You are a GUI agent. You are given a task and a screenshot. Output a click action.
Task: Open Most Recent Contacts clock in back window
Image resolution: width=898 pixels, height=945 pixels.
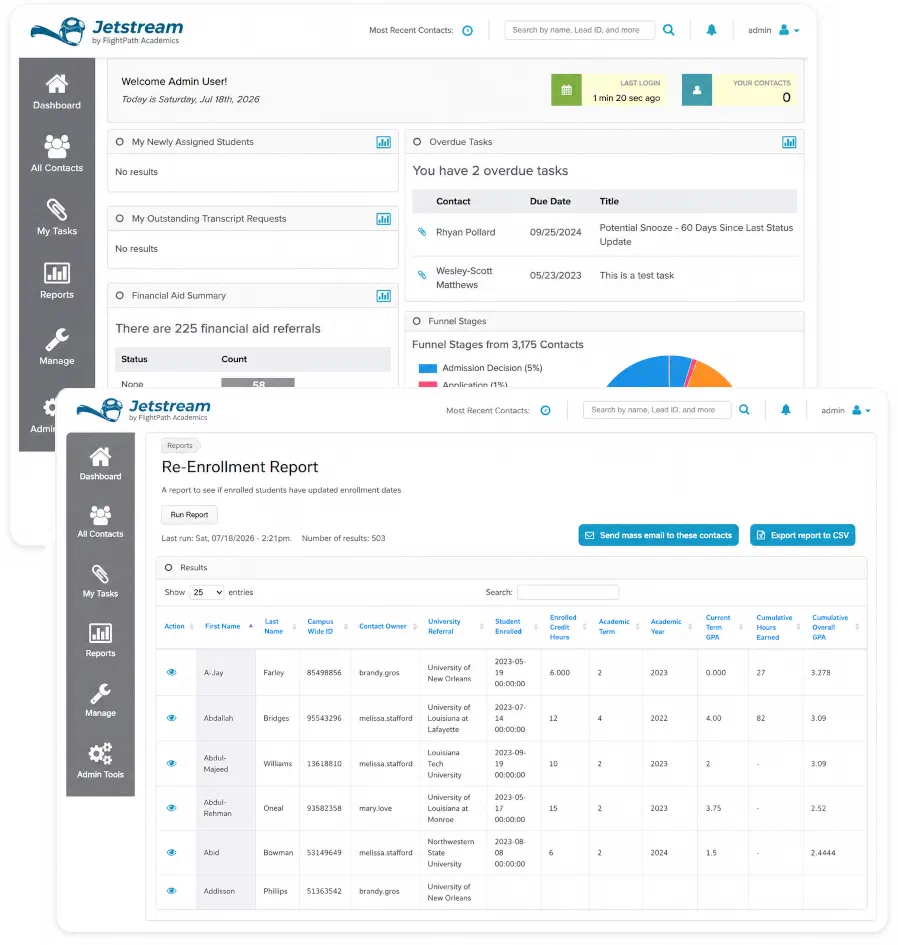[x=468, y=31]
